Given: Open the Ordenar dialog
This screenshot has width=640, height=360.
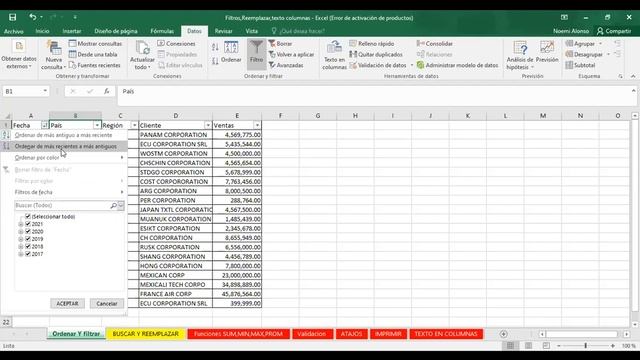Looking at the screenshot, I should pos(231,52).
